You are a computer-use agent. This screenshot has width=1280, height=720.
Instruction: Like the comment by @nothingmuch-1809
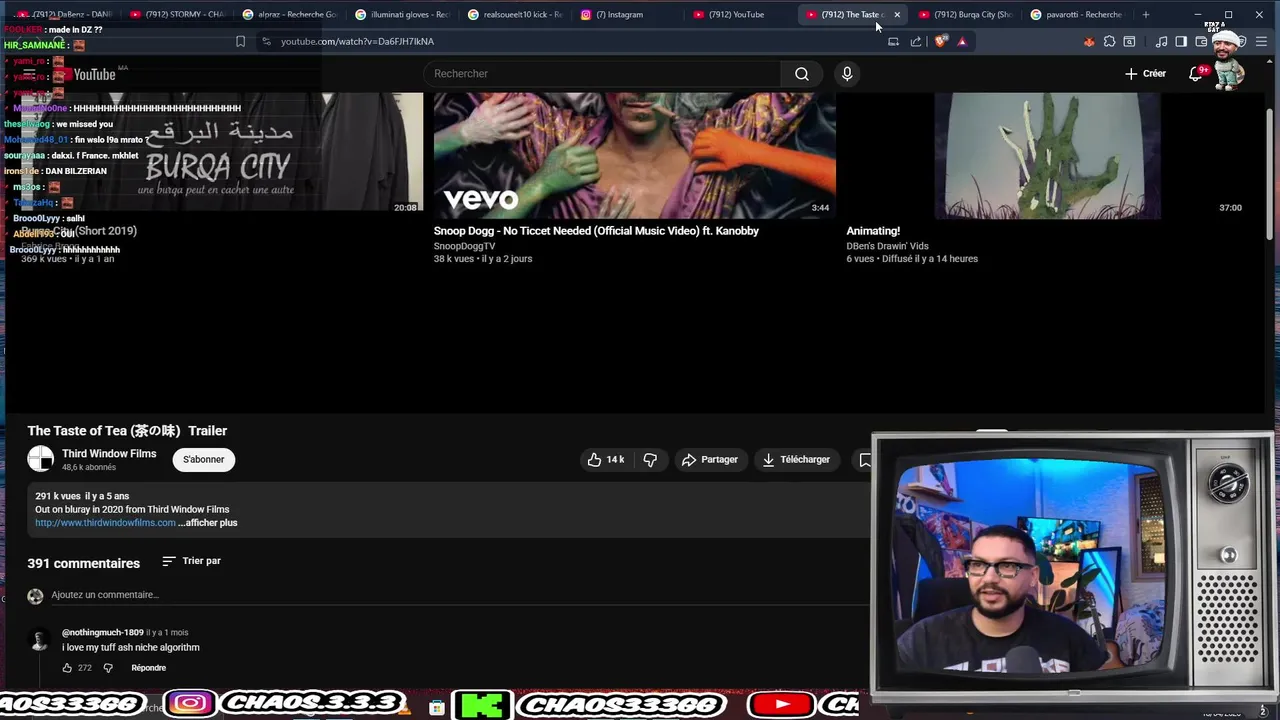coord(67,668)
